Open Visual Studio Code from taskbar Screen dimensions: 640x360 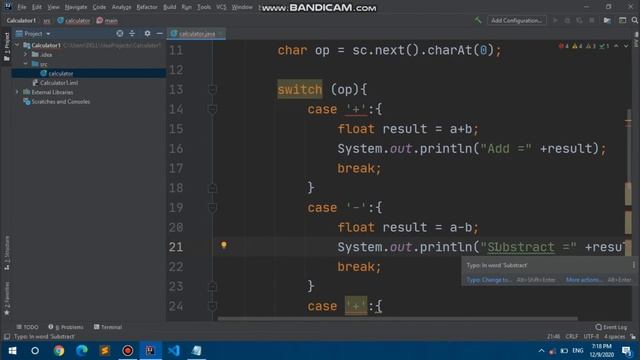click(173, 351)
